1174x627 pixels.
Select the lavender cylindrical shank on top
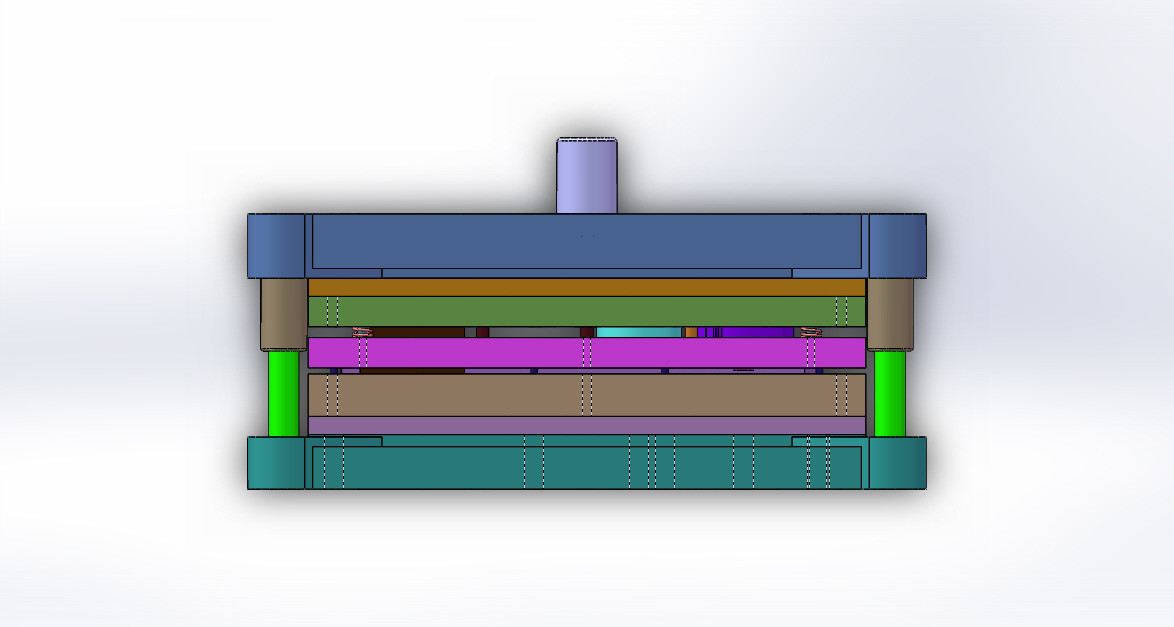586,176
